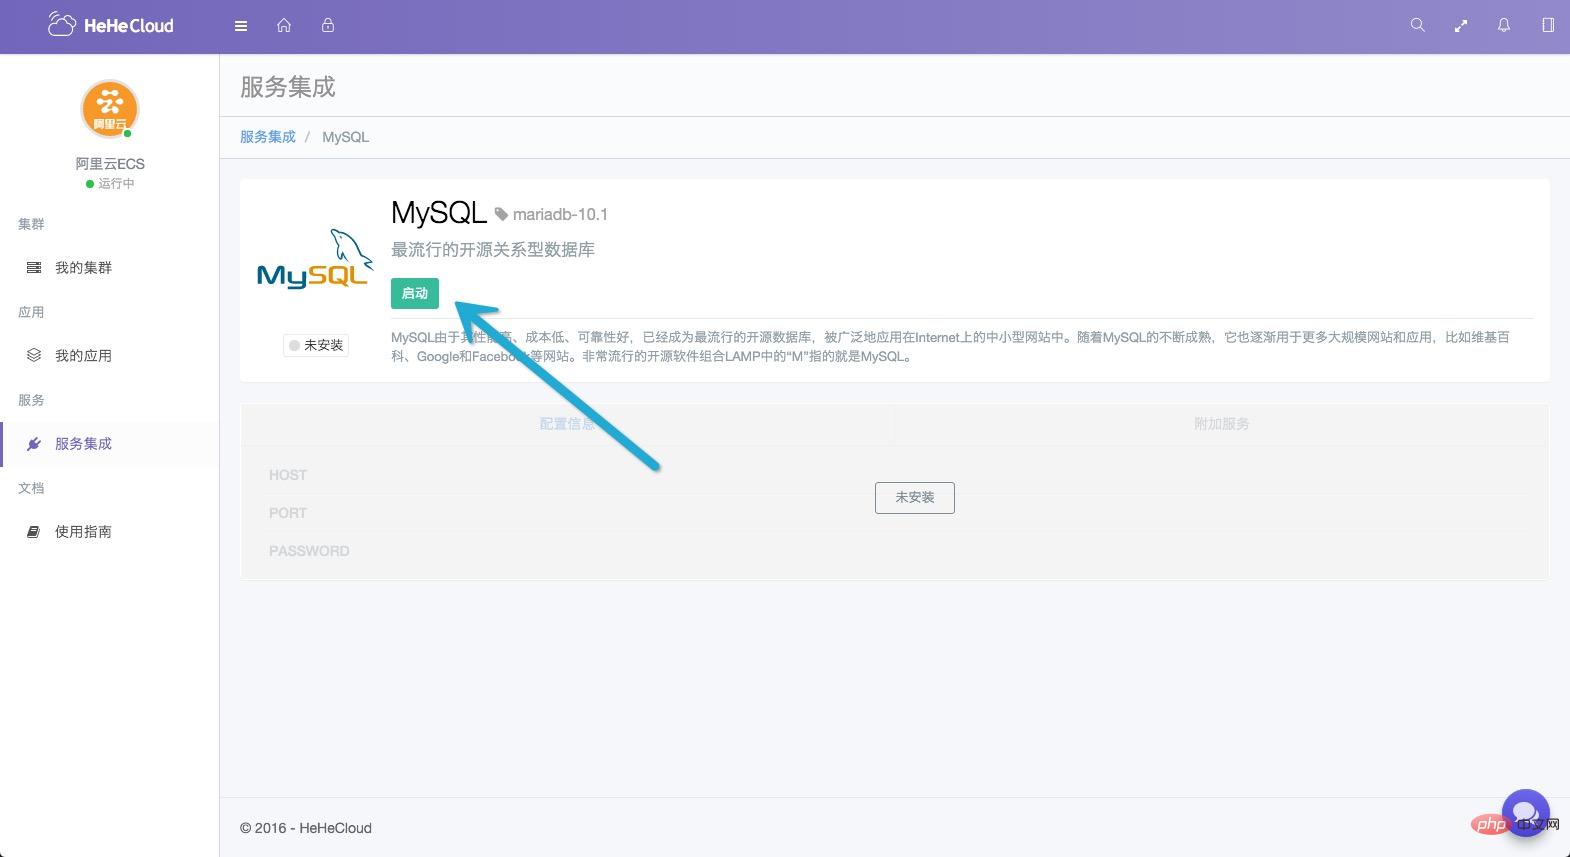Open search with the magnifier icon
Screen dimensions: 1570x857
(x=1417, y=26)
